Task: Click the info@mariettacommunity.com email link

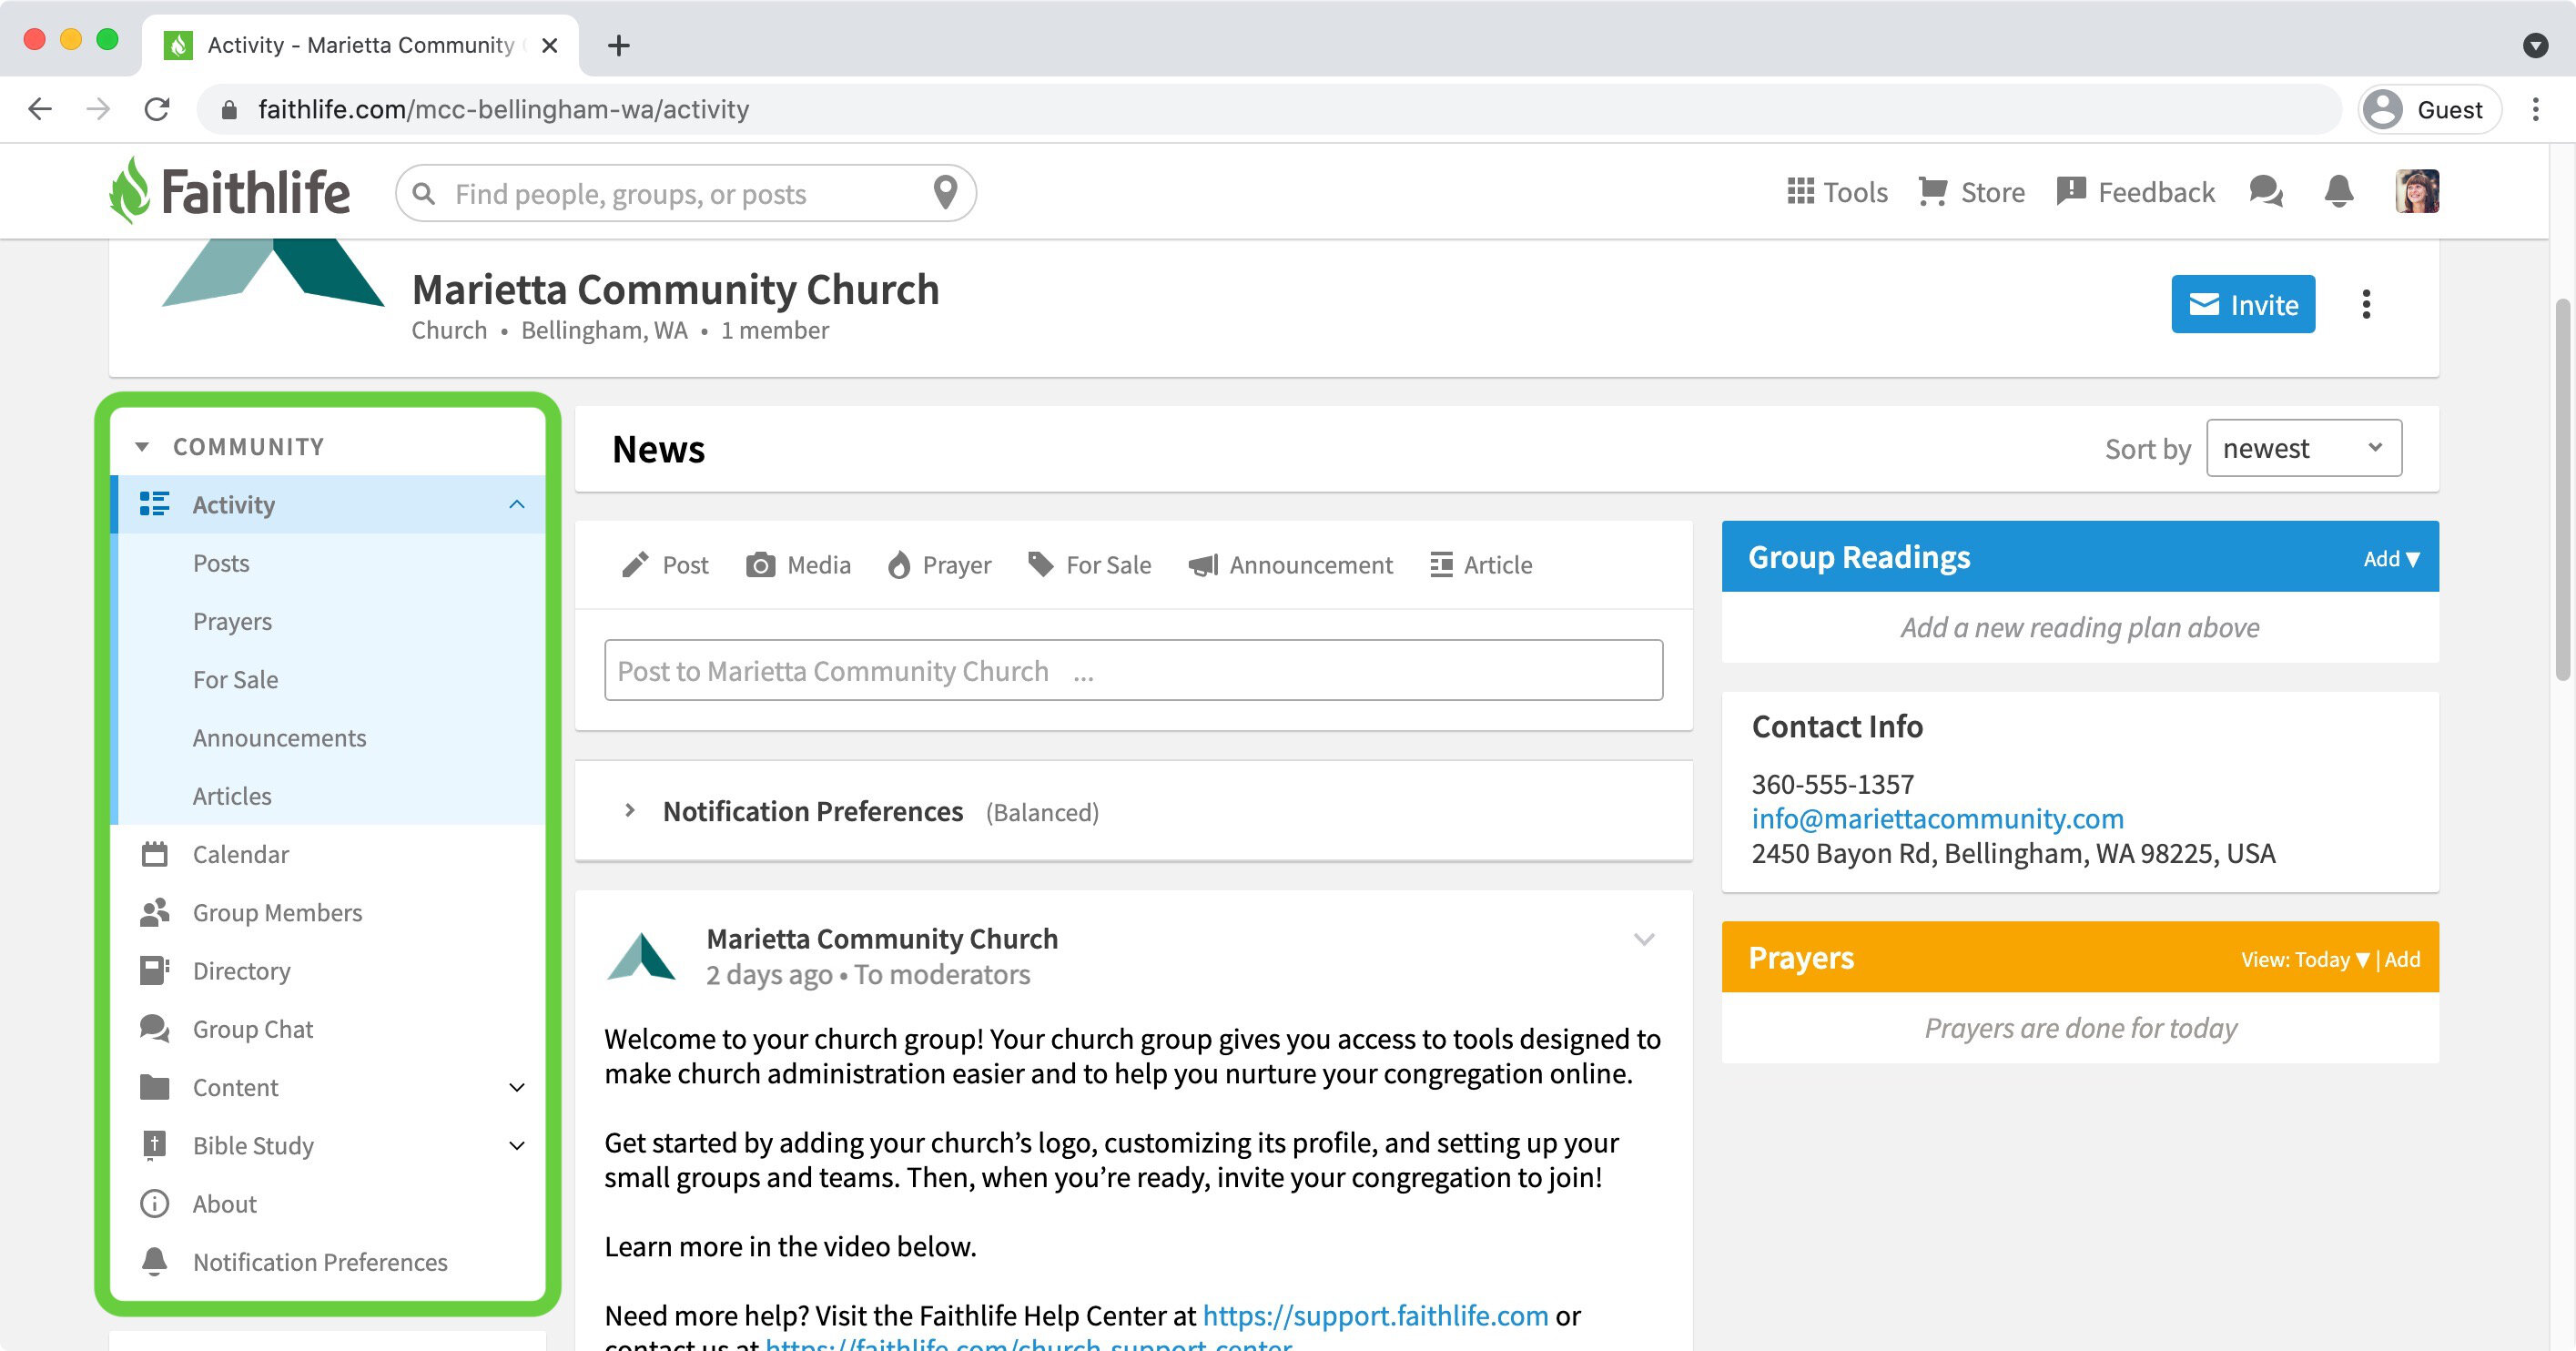Action: coord(1937,818)
